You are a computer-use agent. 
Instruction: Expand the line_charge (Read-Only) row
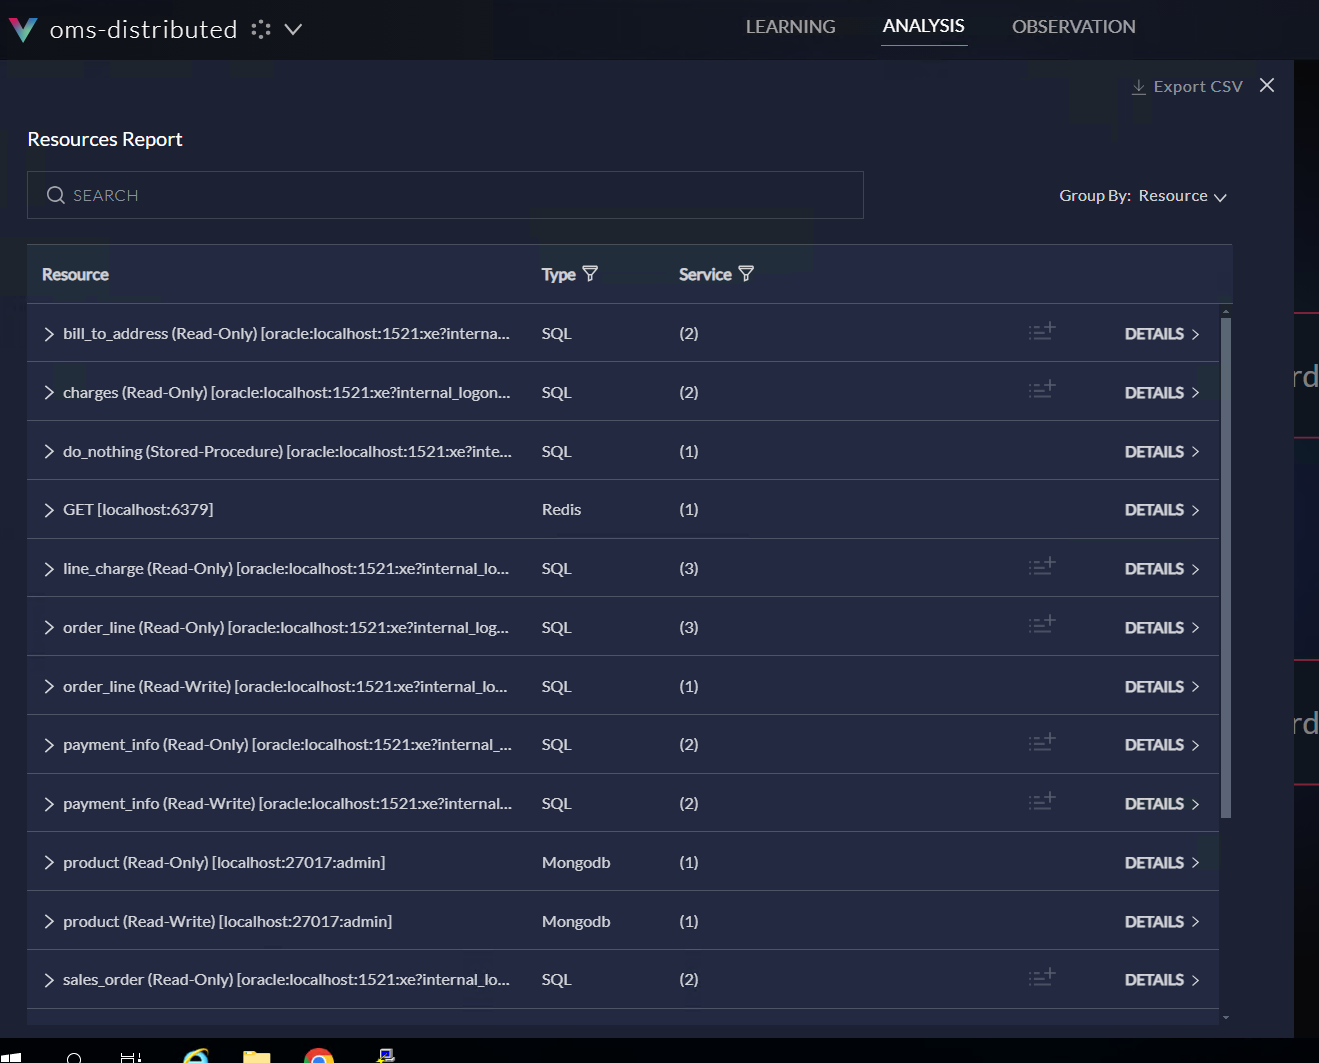click(48, 569)
